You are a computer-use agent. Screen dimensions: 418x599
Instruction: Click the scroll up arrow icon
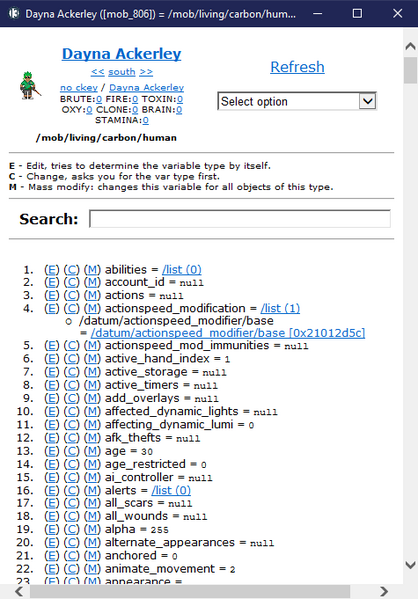click(410, 47)
